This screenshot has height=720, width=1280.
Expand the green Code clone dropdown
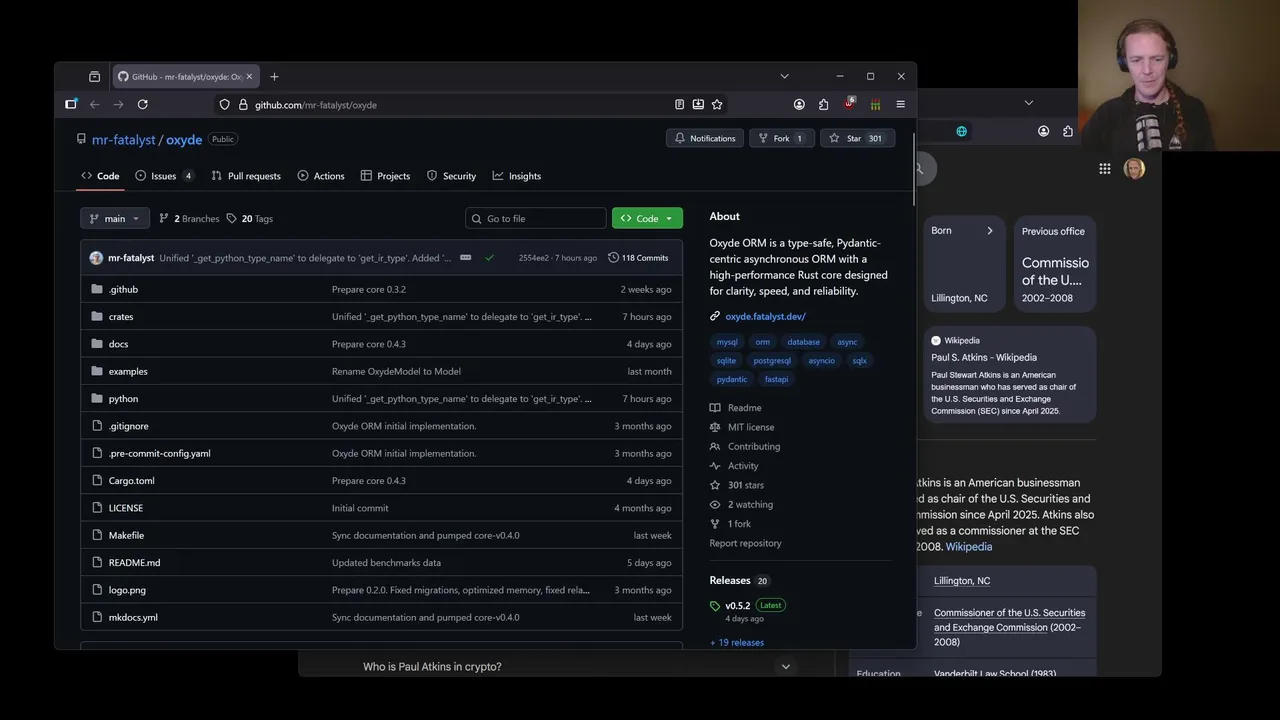coord(647,218)
